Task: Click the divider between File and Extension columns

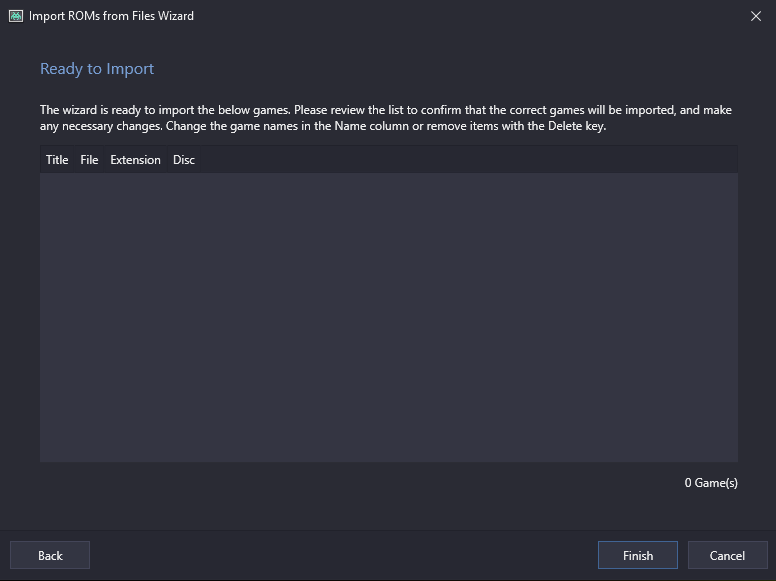Action: (104, 160)
